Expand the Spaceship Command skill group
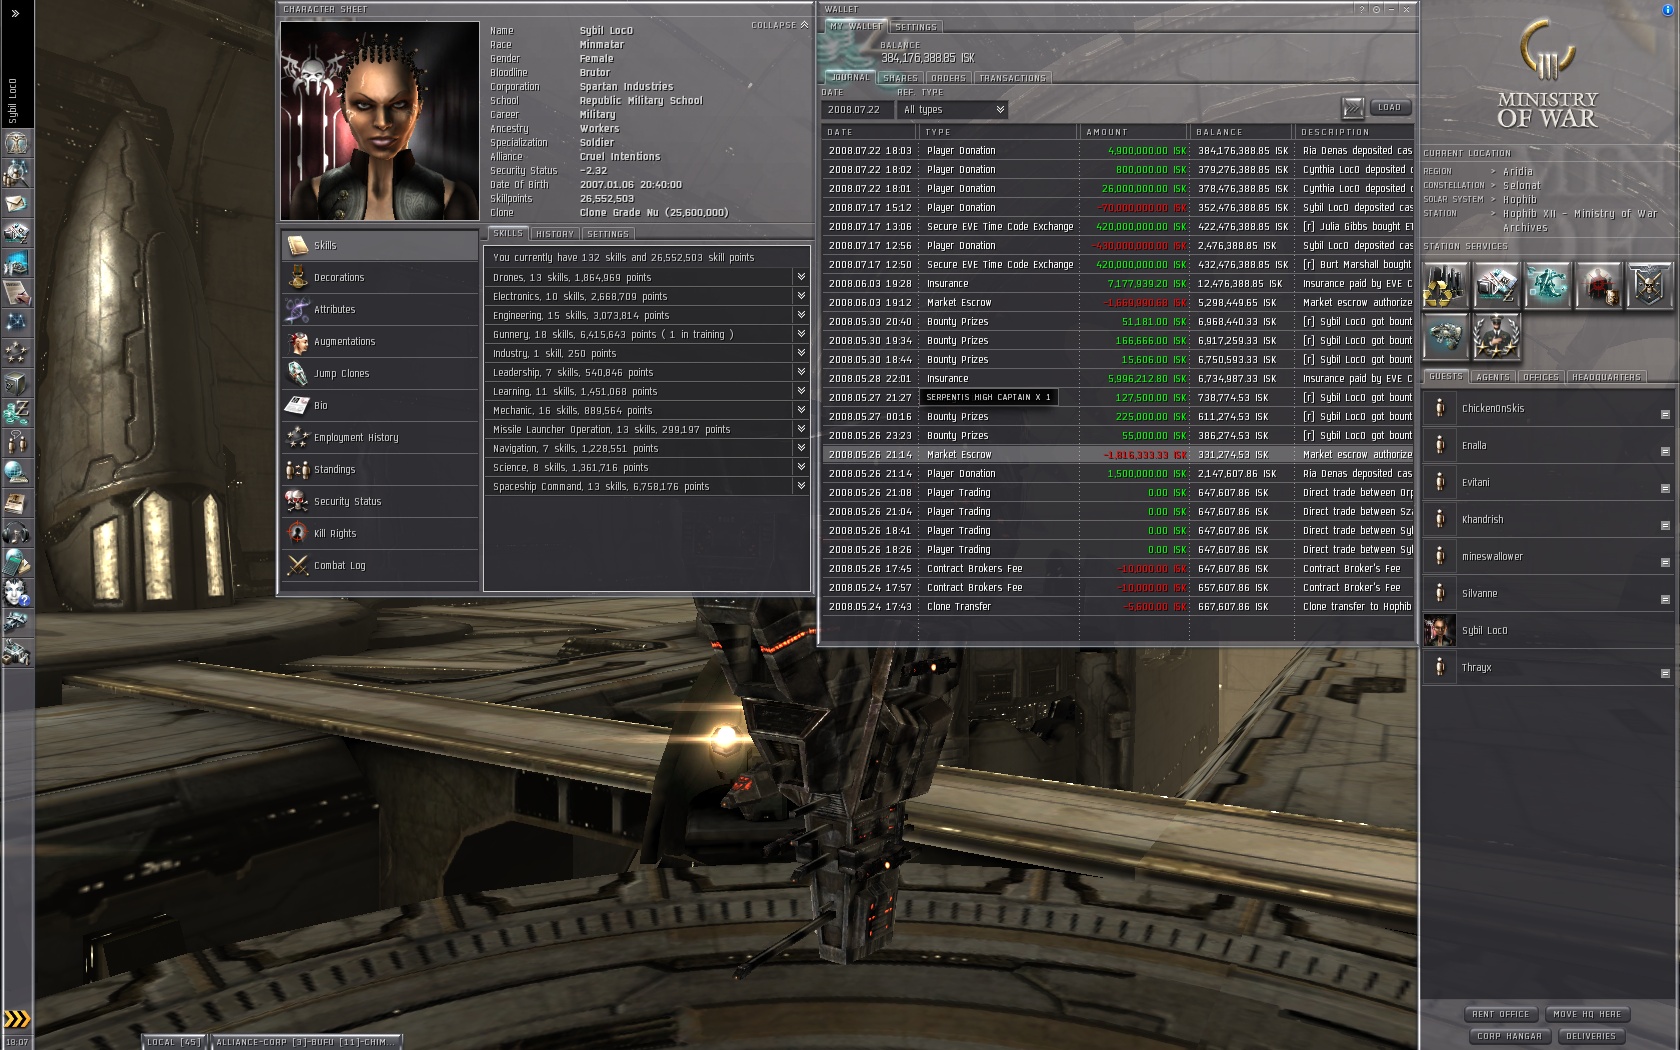 (x=801, y=486)
